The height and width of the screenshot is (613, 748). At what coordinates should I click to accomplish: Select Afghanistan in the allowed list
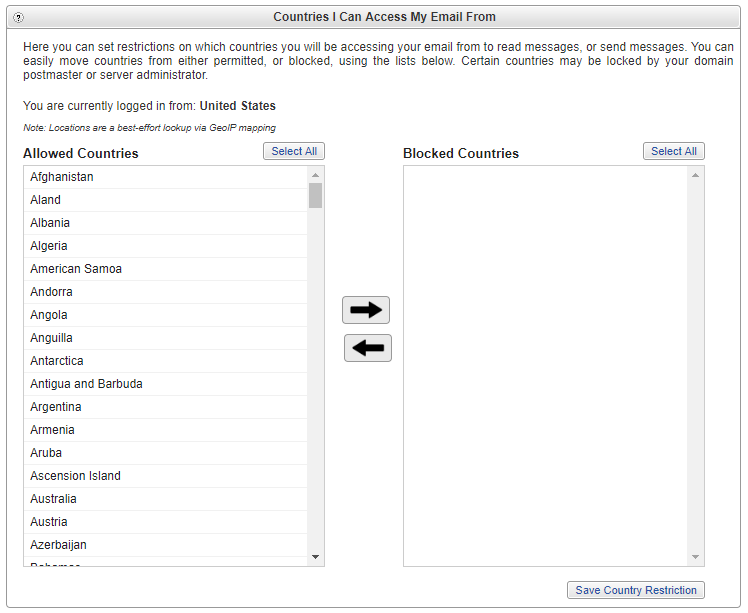166,177
